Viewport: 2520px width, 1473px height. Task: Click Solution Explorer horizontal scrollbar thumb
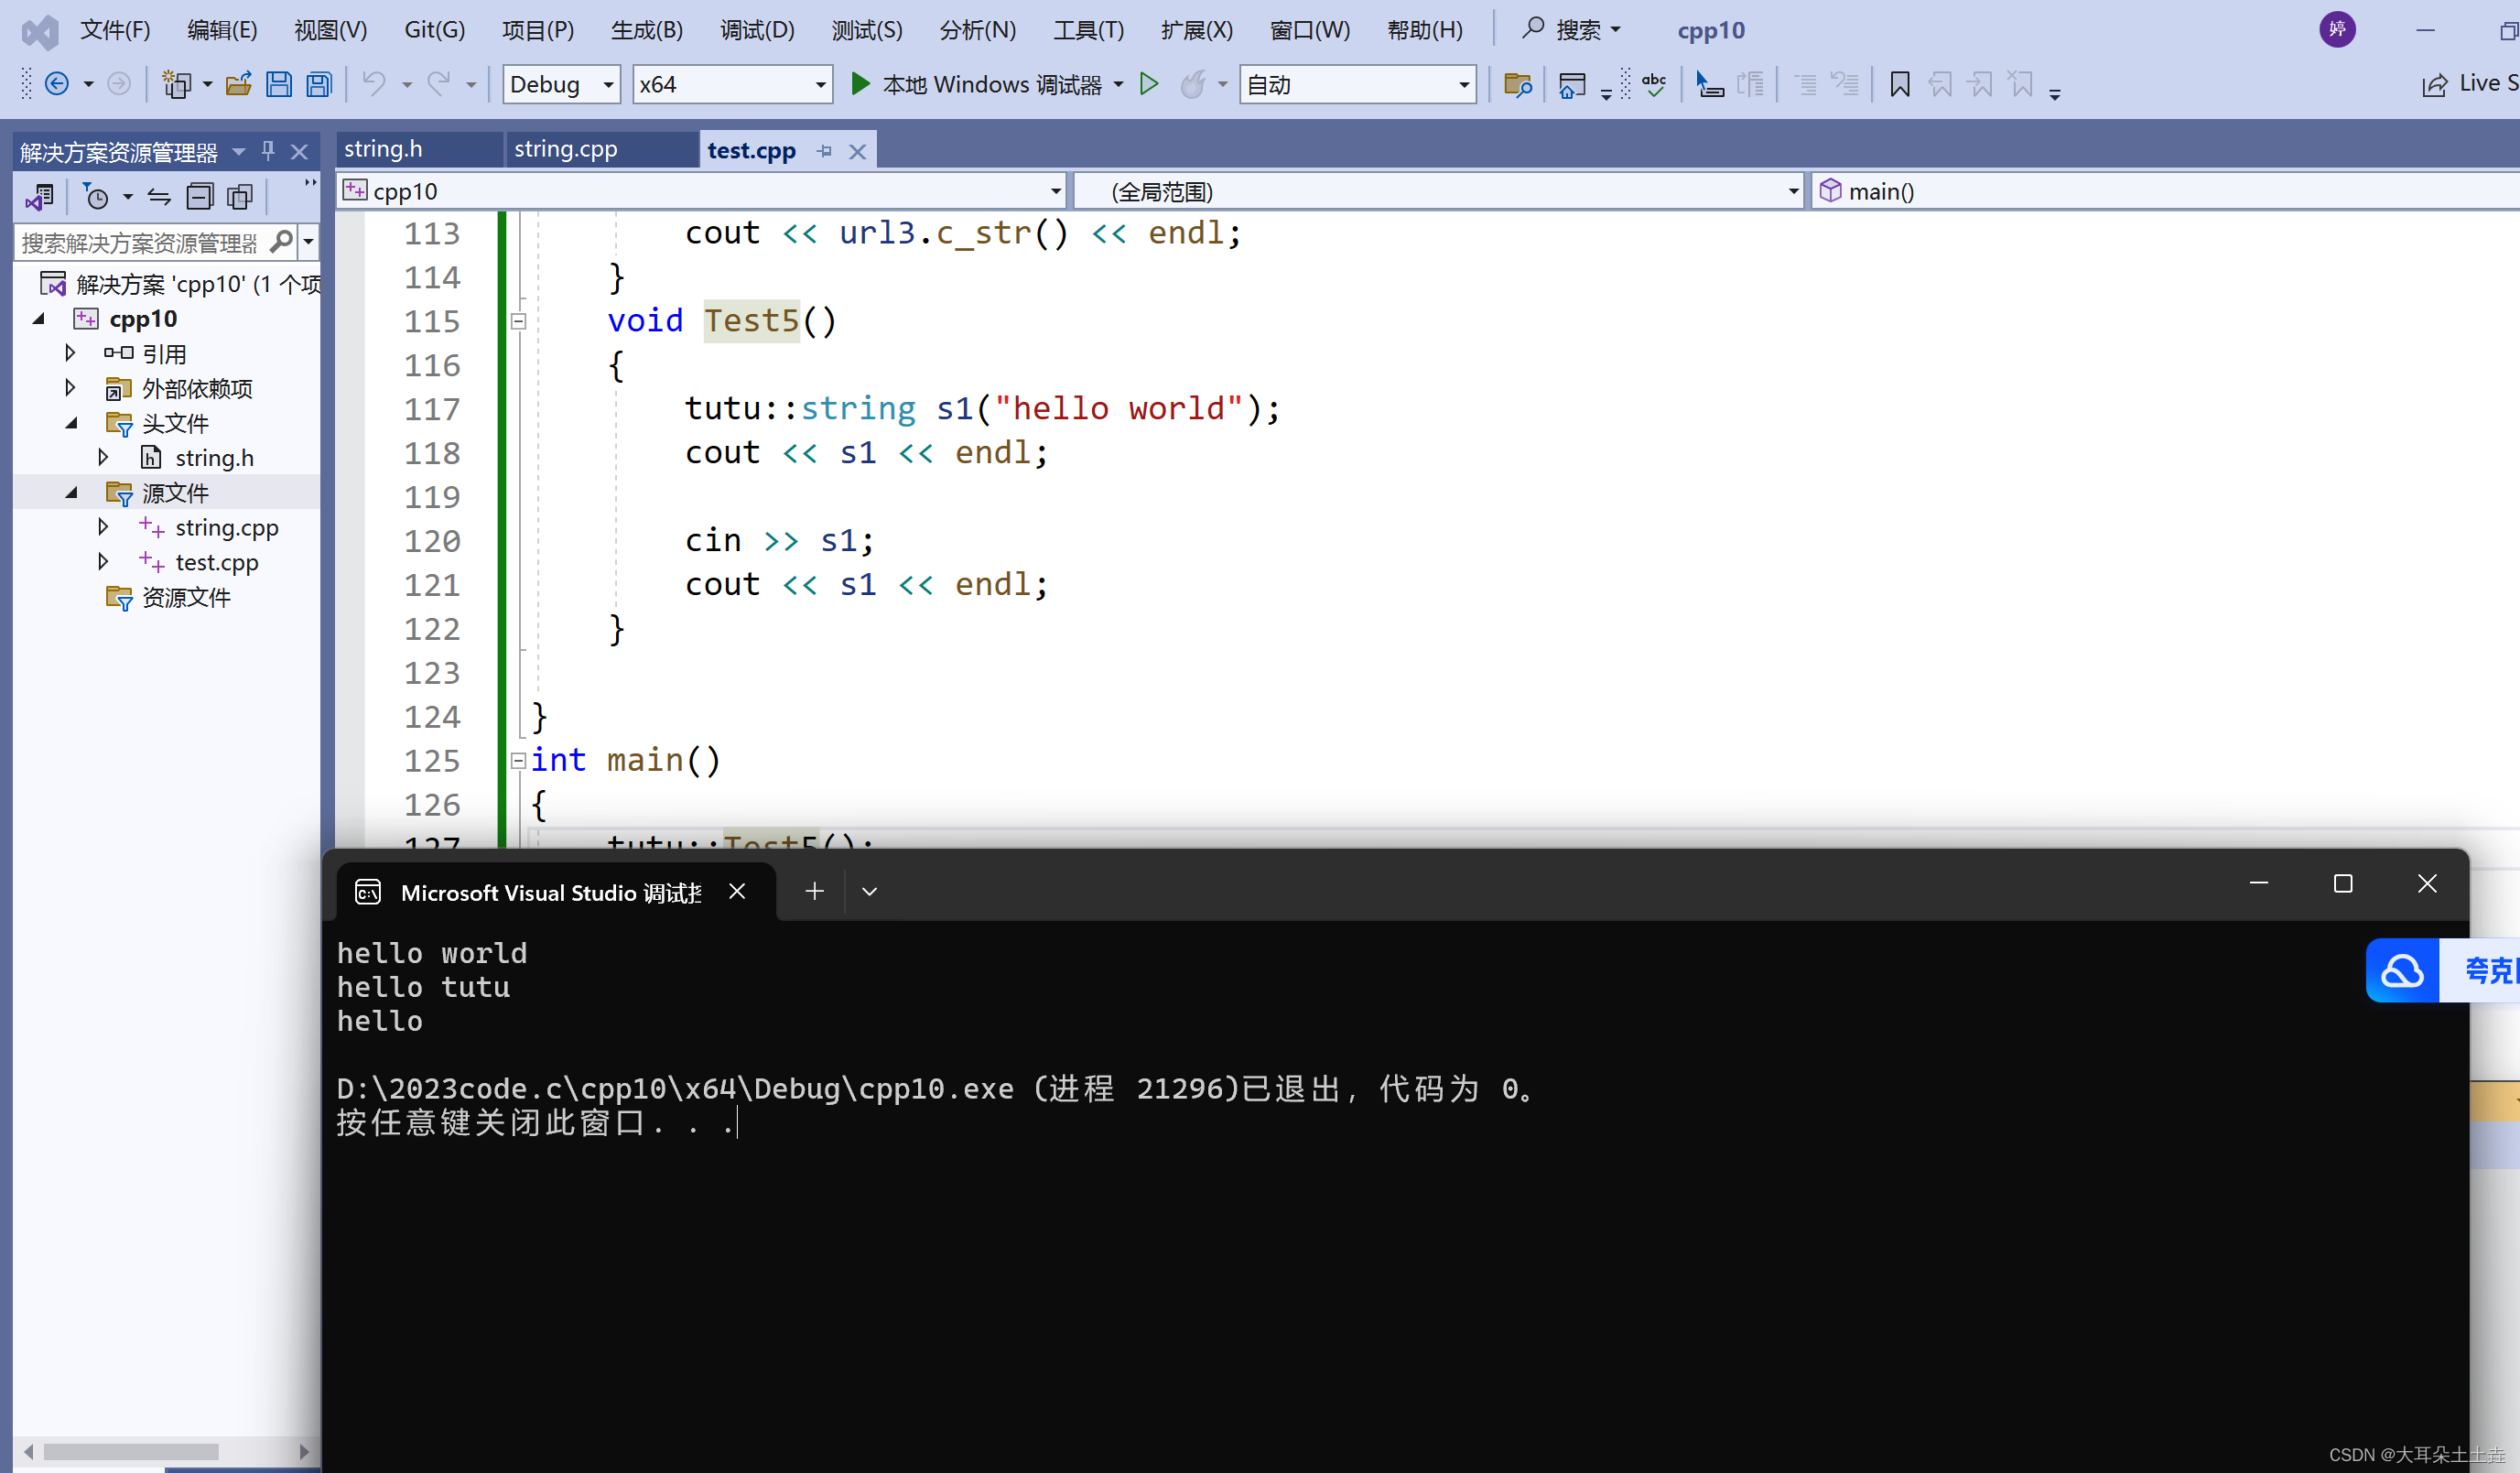(x=130, y=1451)
